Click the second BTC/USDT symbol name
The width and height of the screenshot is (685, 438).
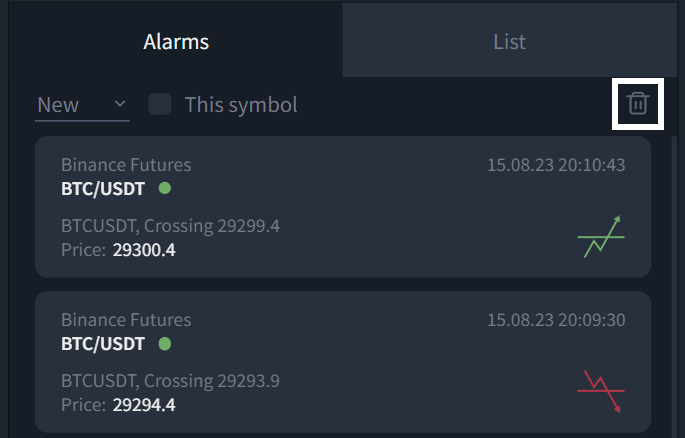(103, 344)
